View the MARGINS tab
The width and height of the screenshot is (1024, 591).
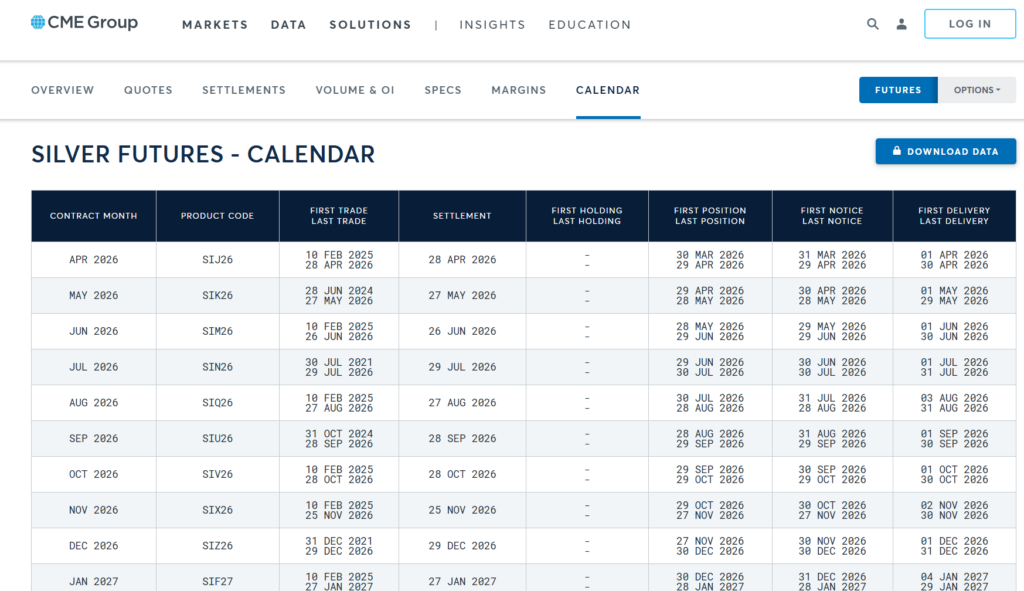pos(518,90)
